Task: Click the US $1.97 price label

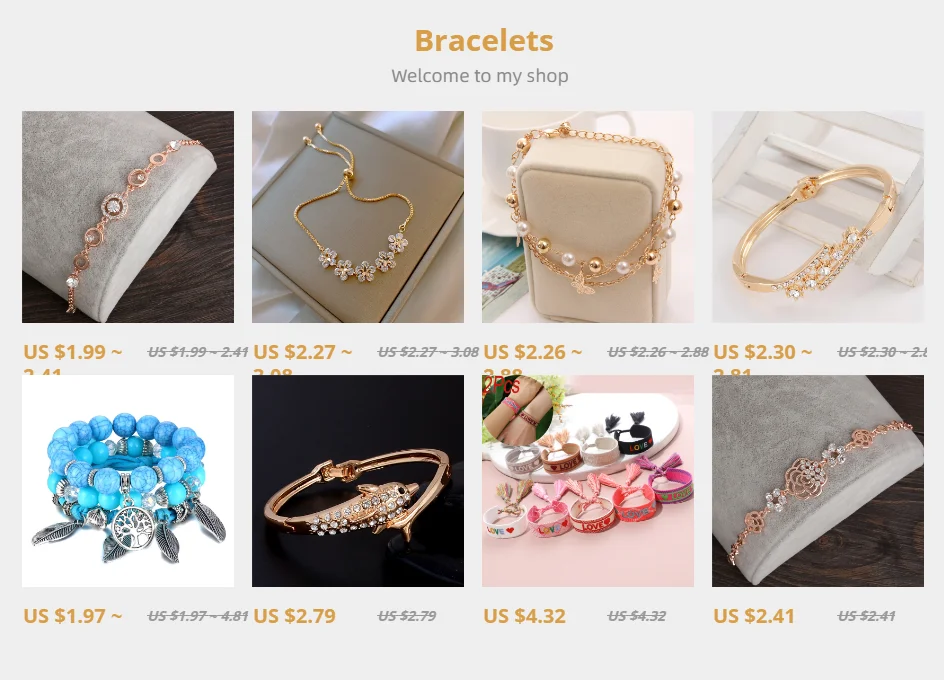Action: coord(73,616)
